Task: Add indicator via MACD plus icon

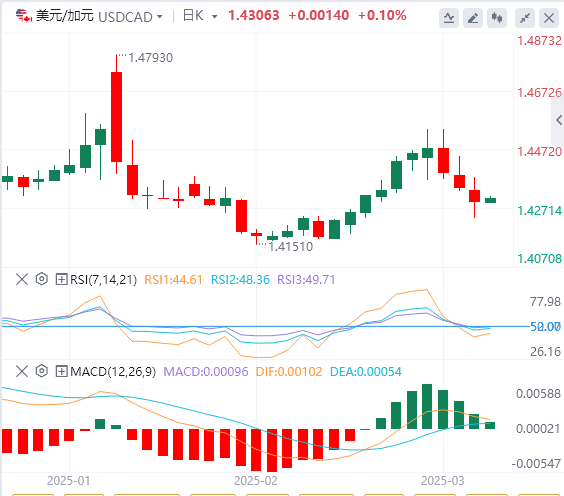Action: 61,371
